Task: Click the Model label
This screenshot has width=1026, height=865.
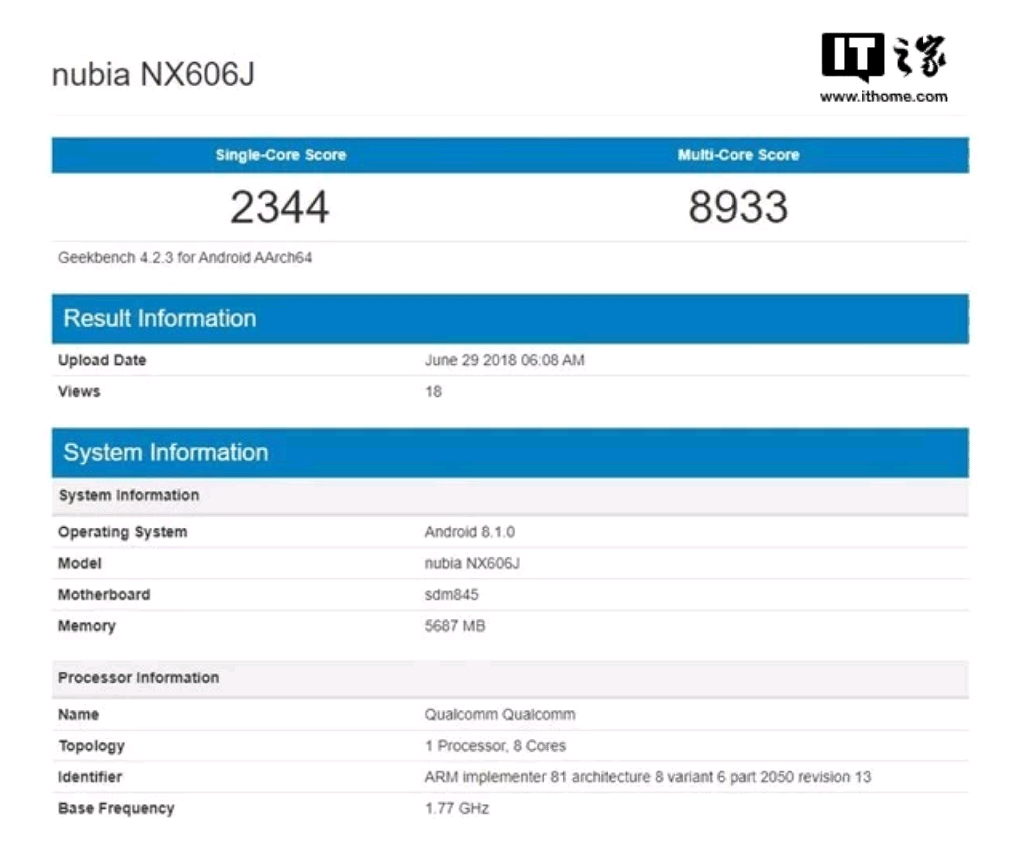Action: pyautogui.click(x=80, y=563)
